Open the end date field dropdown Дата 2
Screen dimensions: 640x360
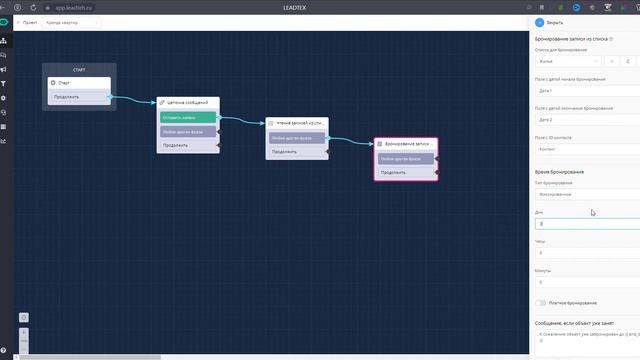(587, 120)
